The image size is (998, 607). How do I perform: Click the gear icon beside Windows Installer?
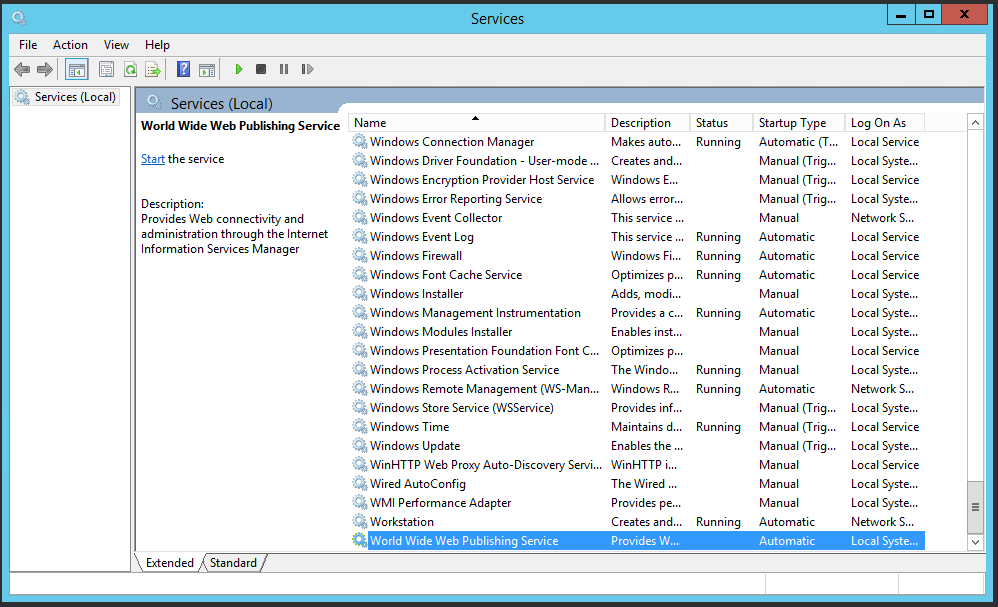[360, 293]
